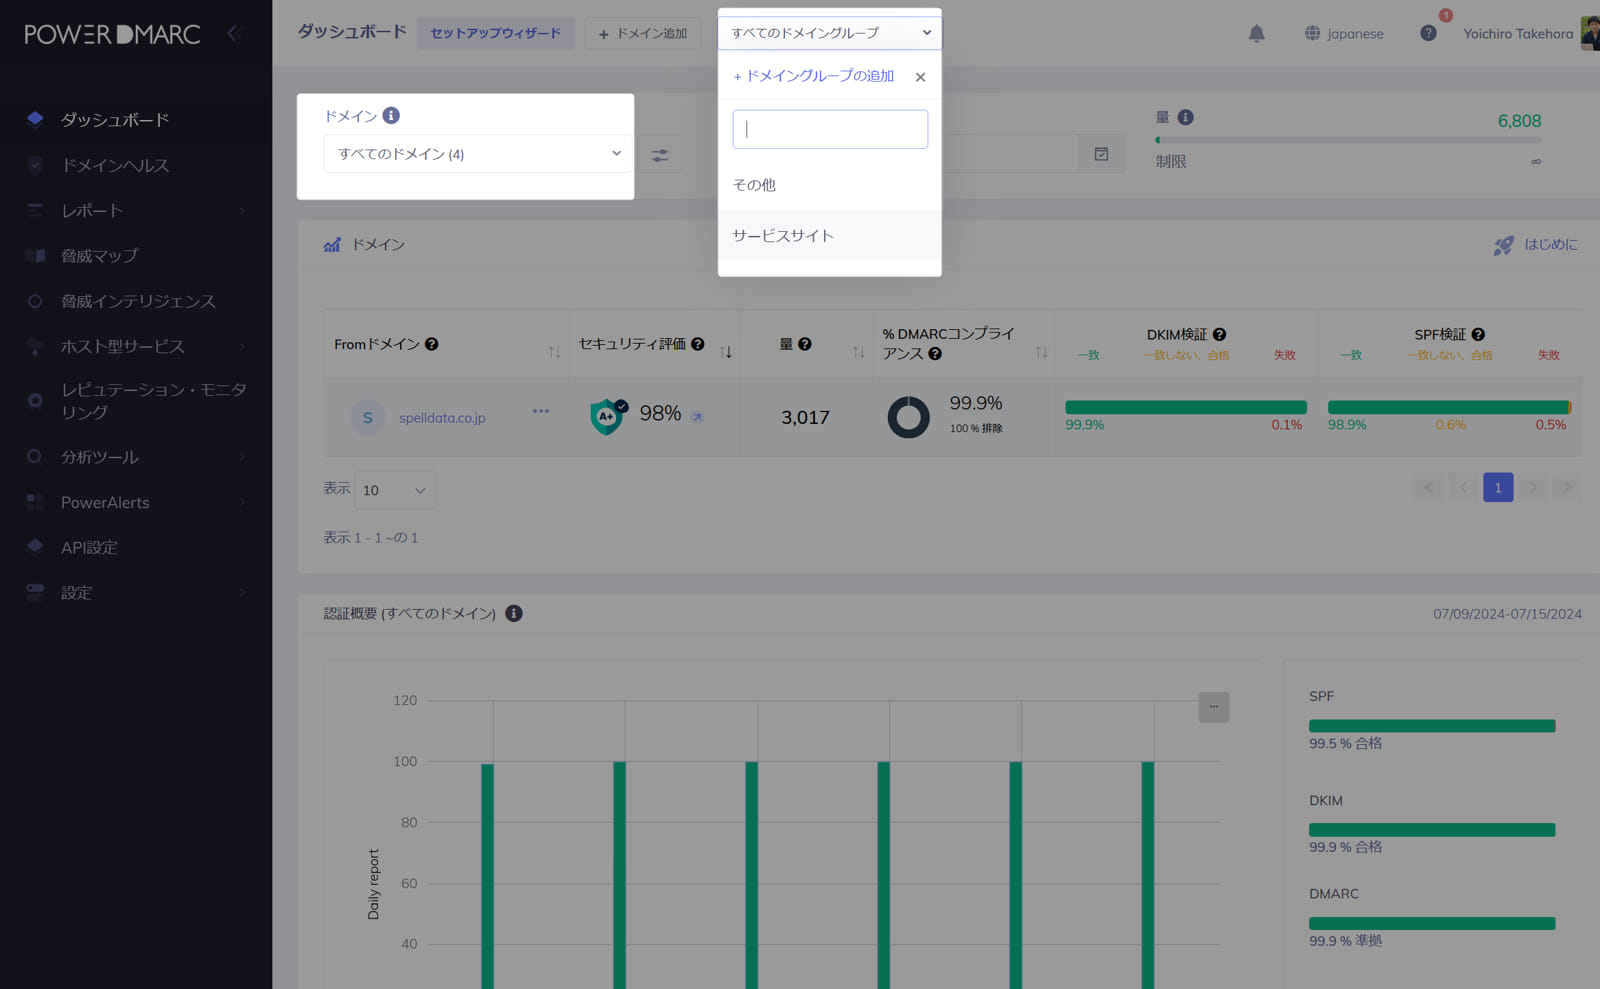Screen dimensions: 1600x989
Task: Go to pagination page 1
Action: [1498, 488]
